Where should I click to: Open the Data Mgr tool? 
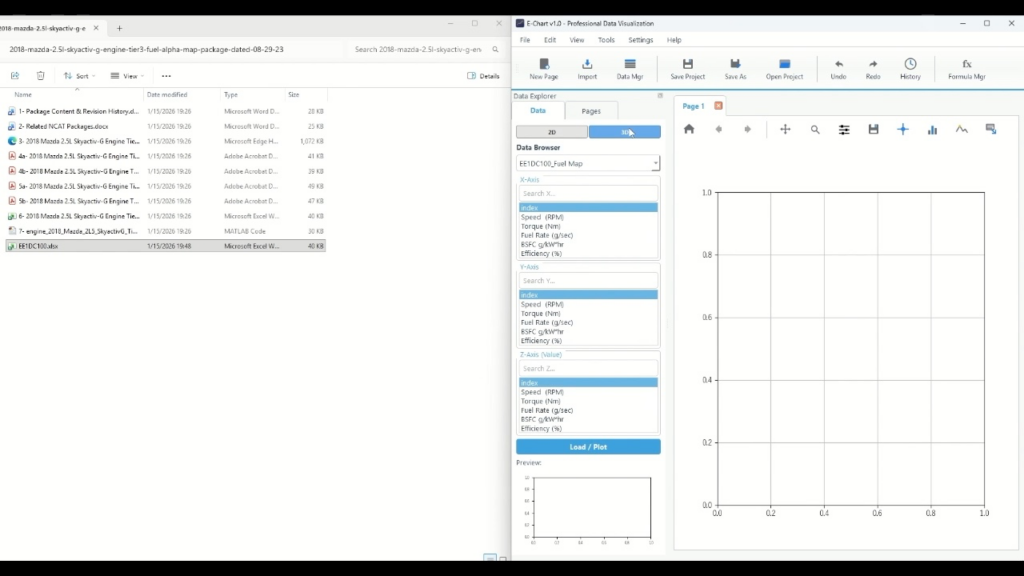(630, 68)
